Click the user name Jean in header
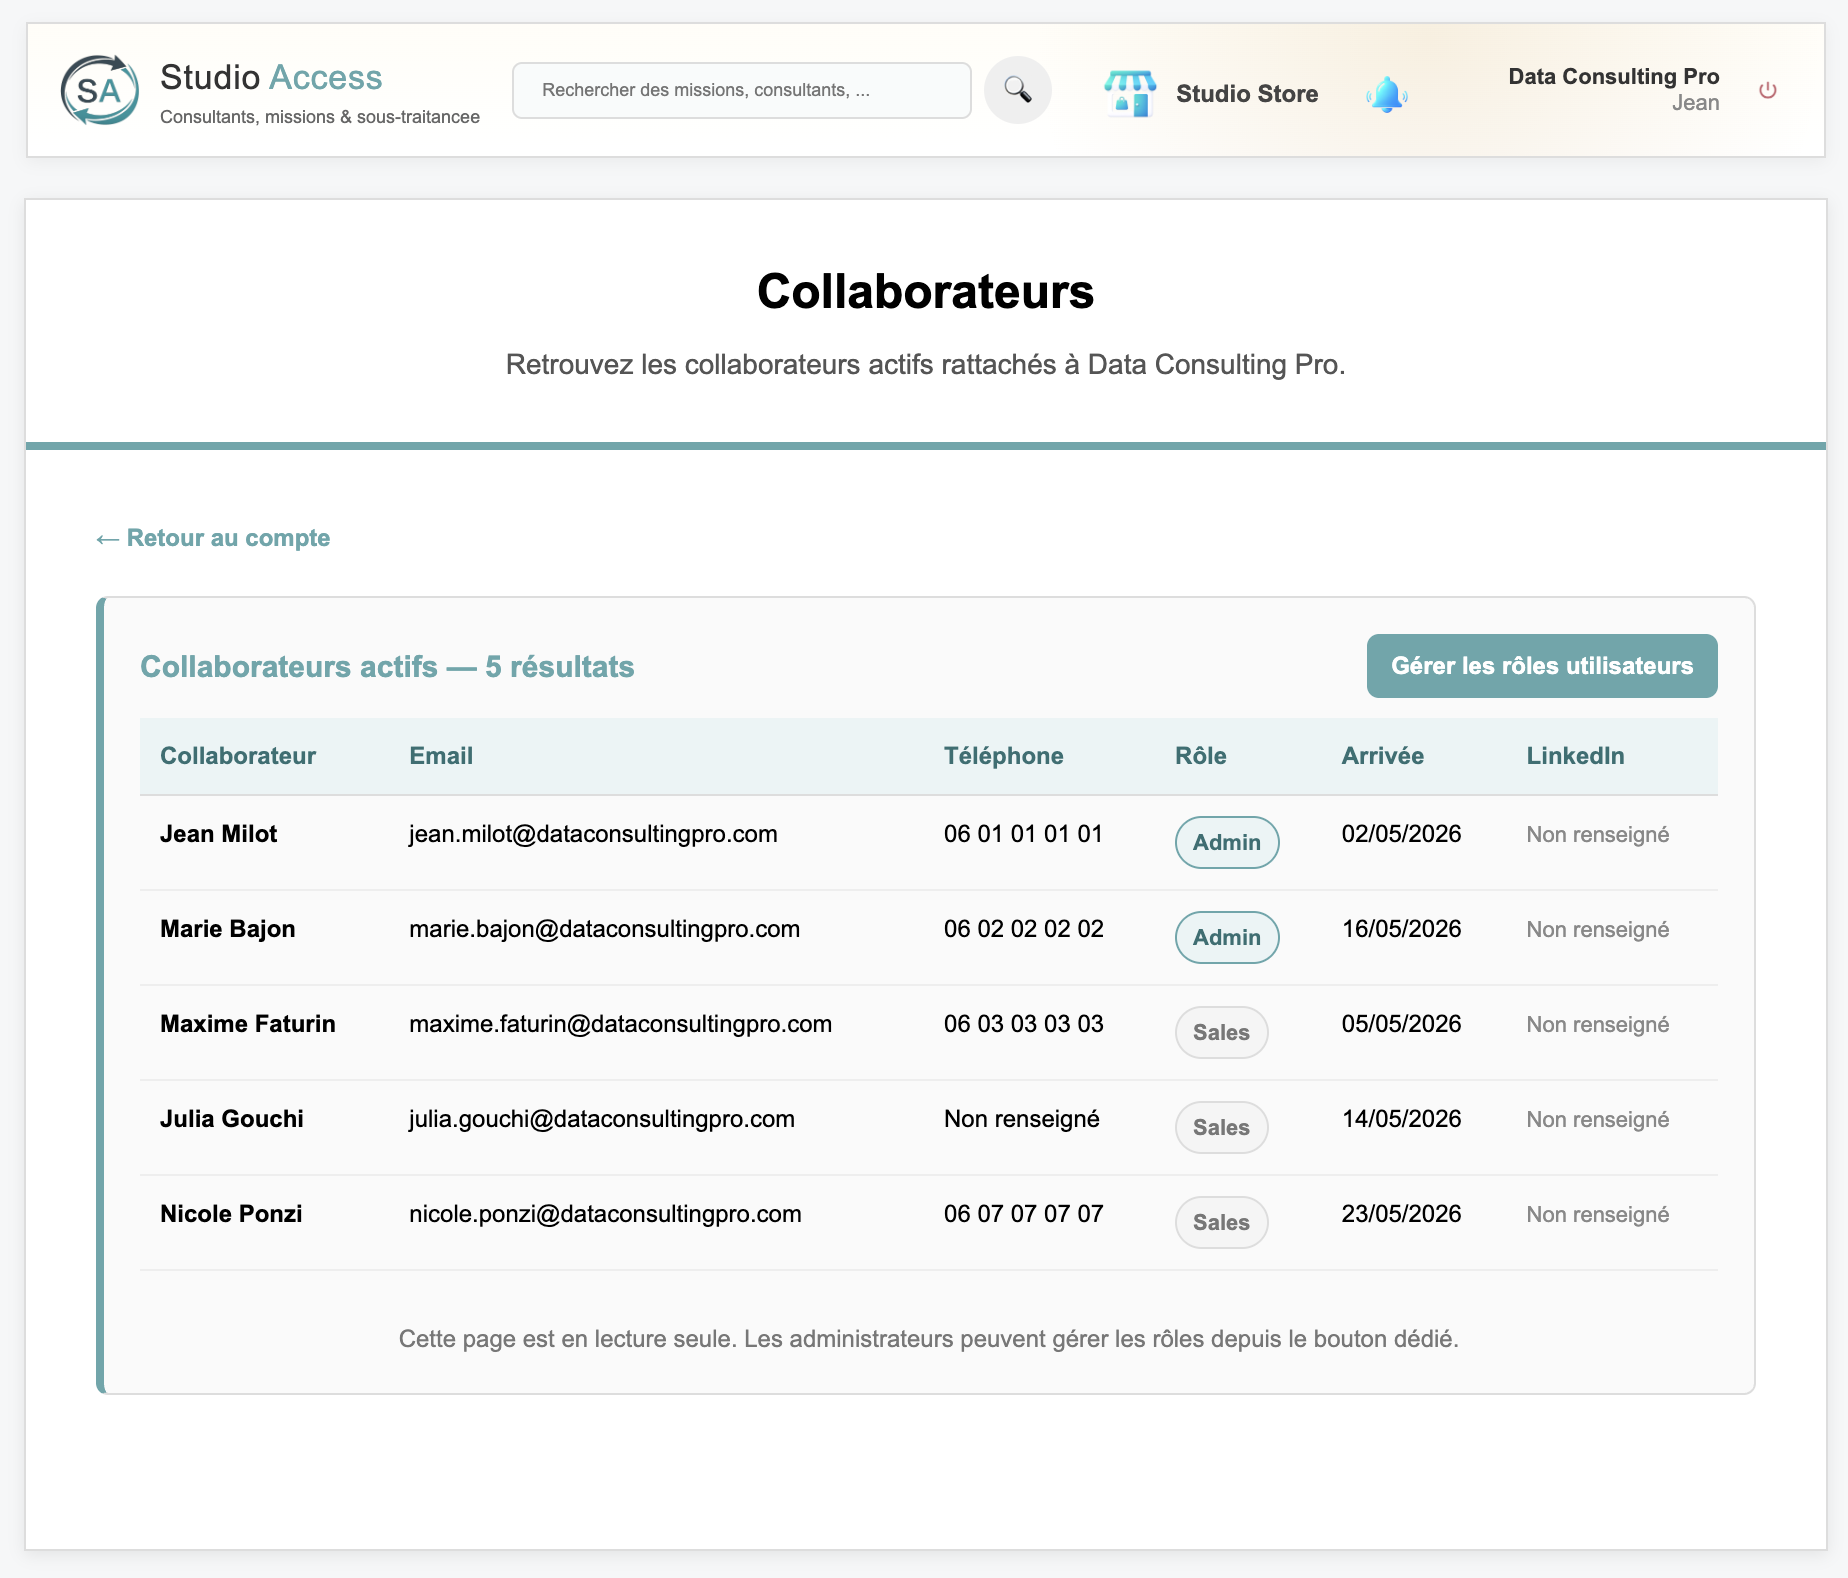The image size is (1848, 1578). (x=1695, y=103)
